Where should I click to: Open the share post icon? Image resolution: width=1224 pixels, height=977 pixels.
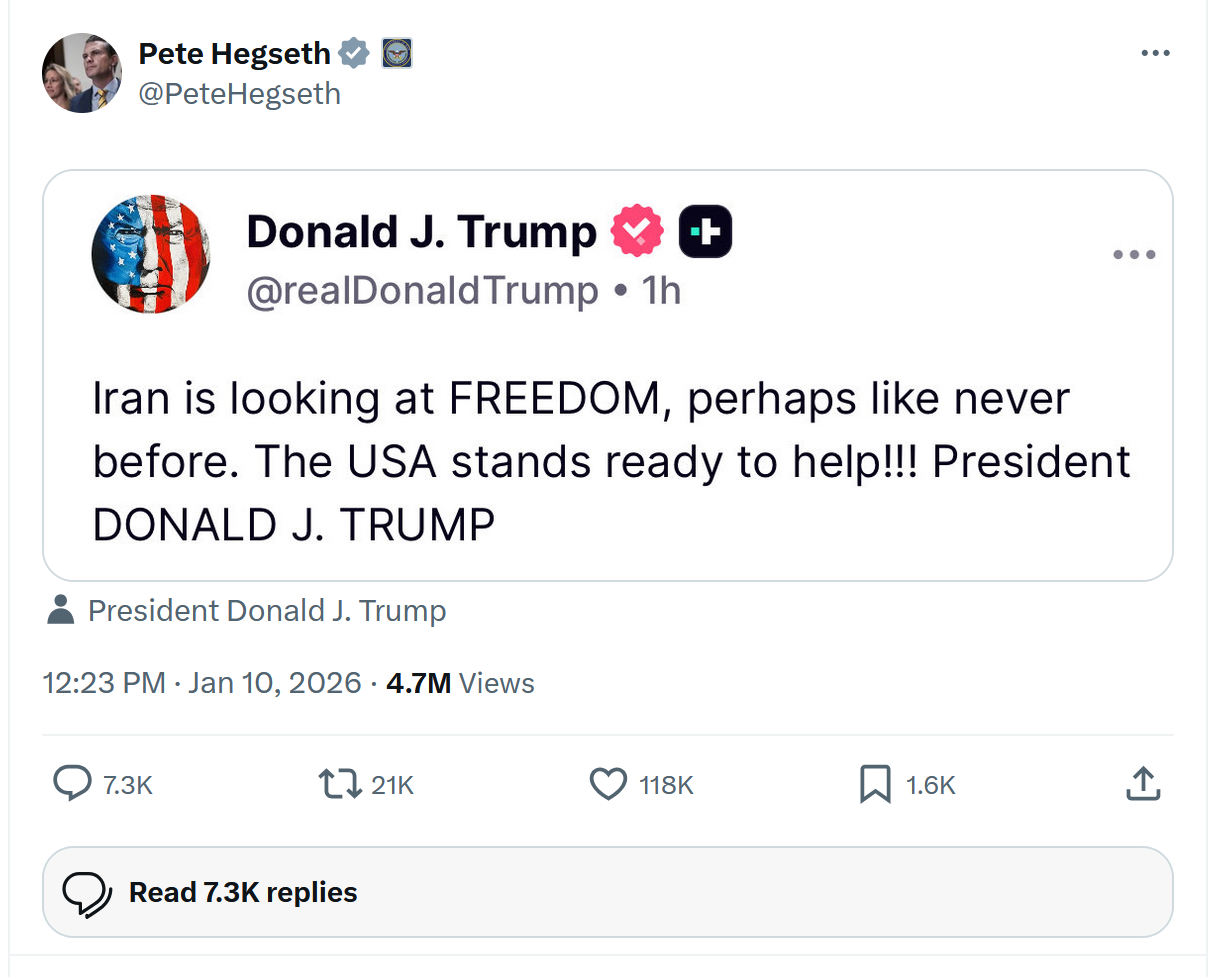coord(1143,784)
